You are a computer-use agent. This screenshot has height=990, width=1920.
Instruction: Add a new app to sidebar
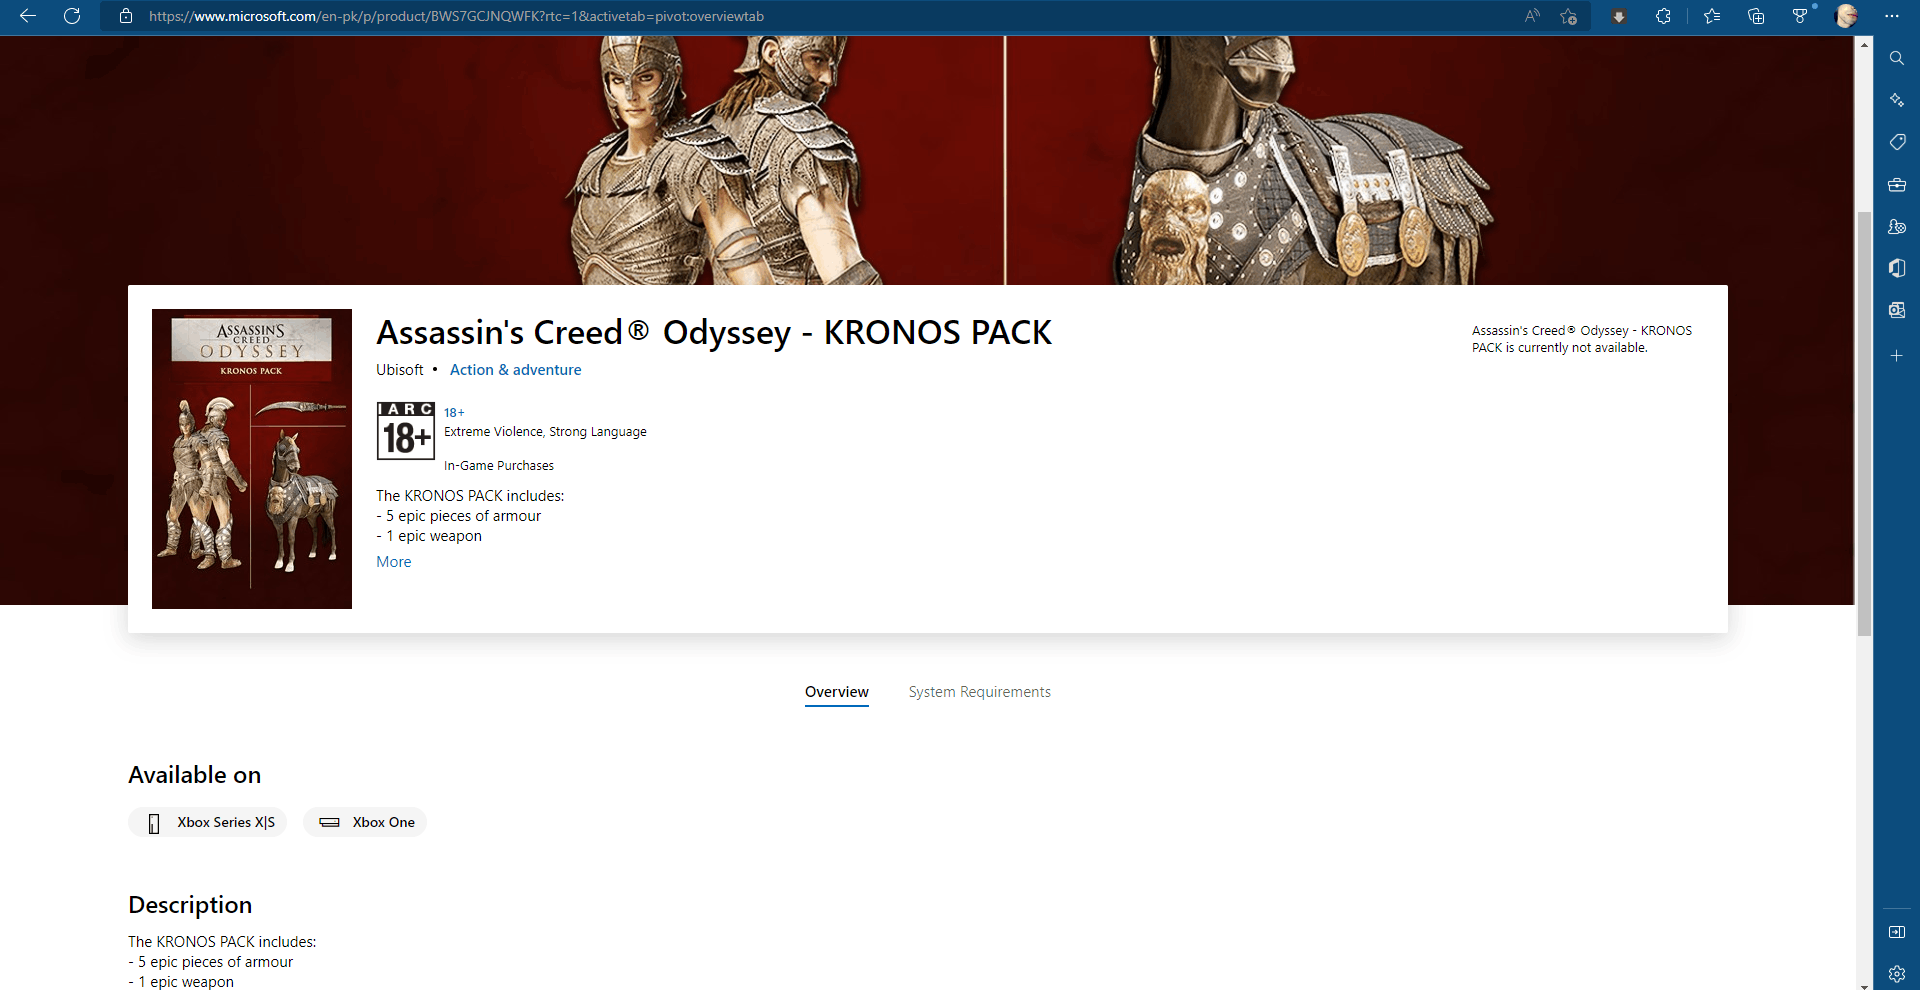point(1897,356)
